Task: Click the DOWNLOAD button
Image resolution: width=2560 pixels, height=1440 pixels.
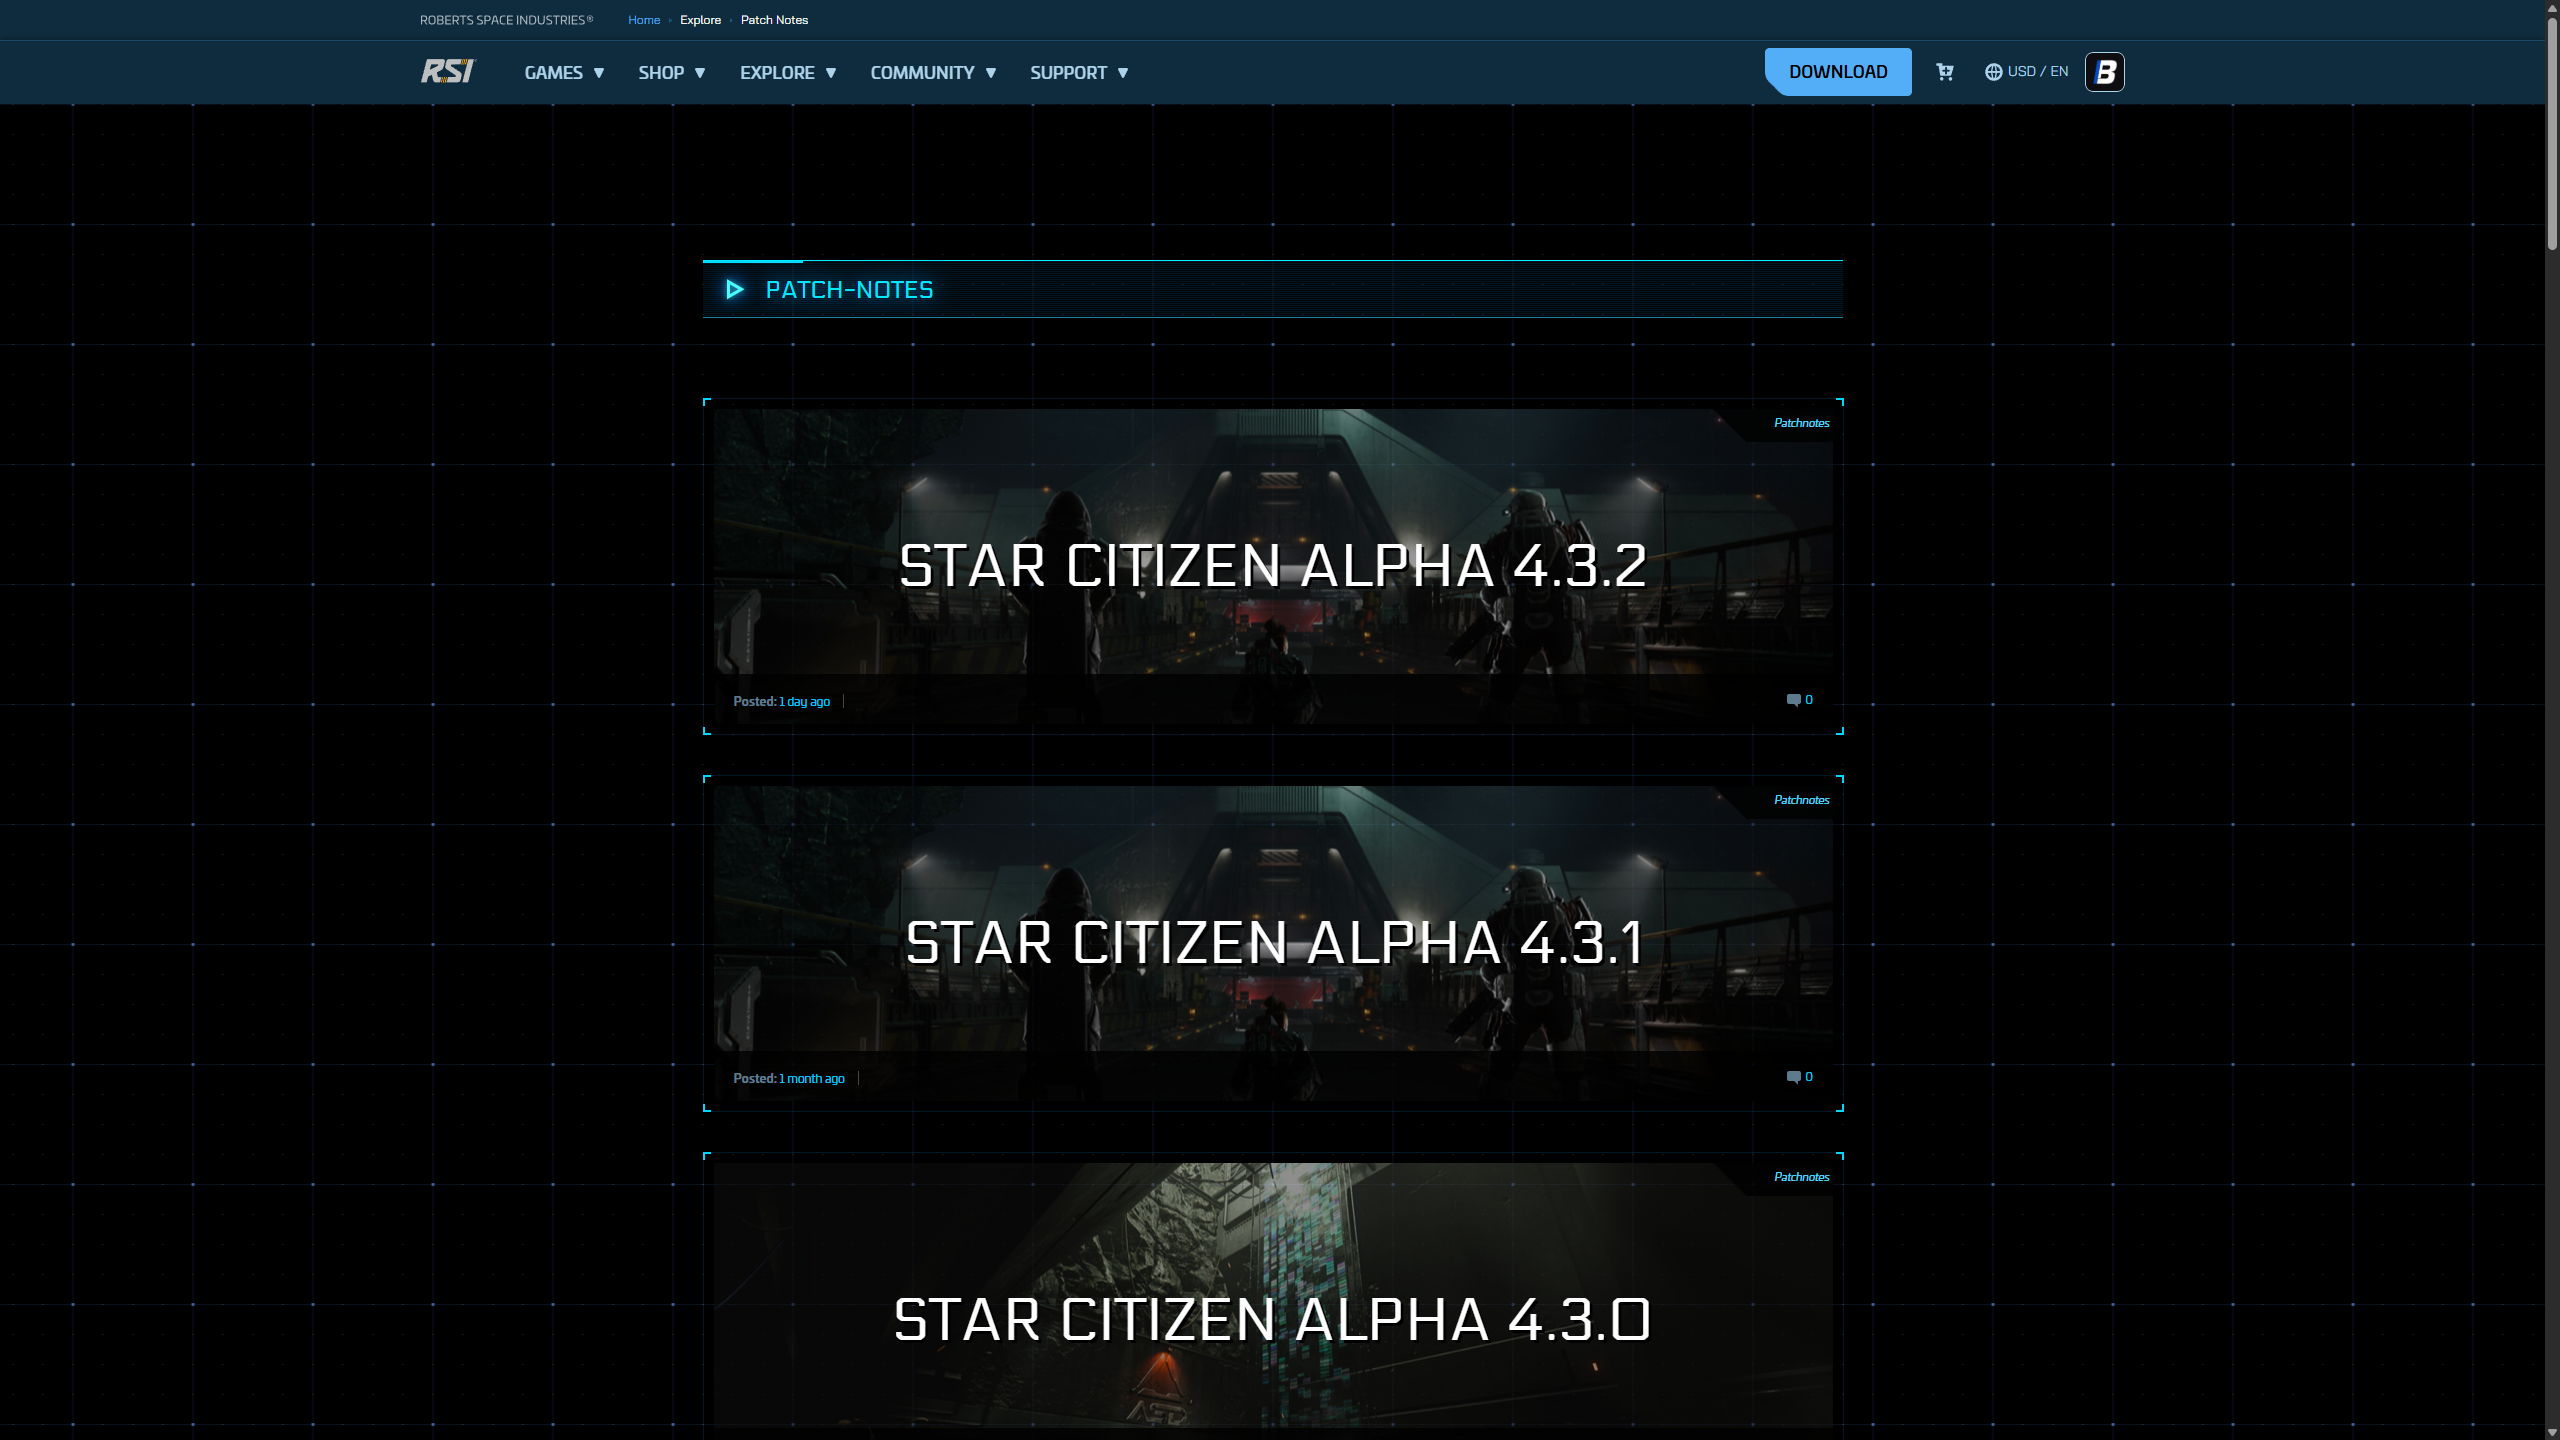Action: click(1838, 71)
